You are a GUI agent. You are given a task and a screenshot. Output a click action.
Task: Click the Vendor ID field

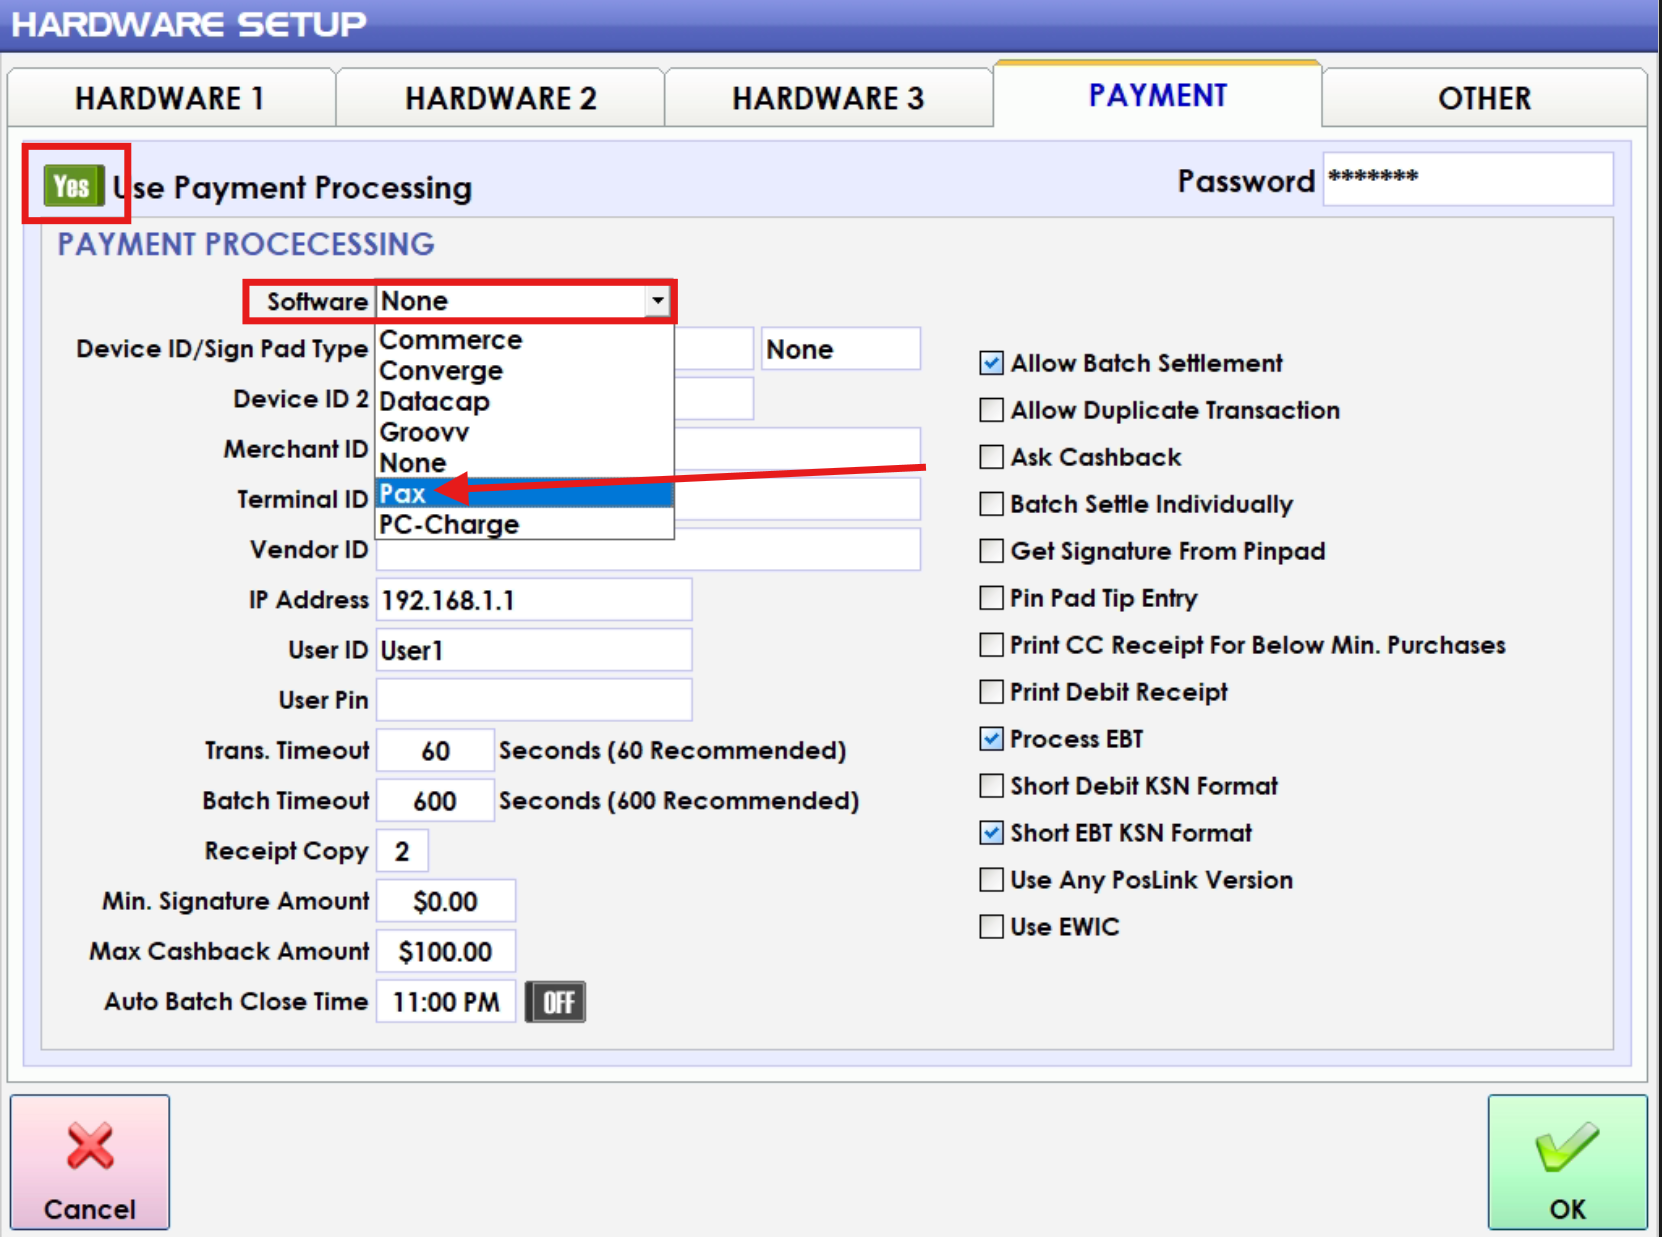(648, 550)
